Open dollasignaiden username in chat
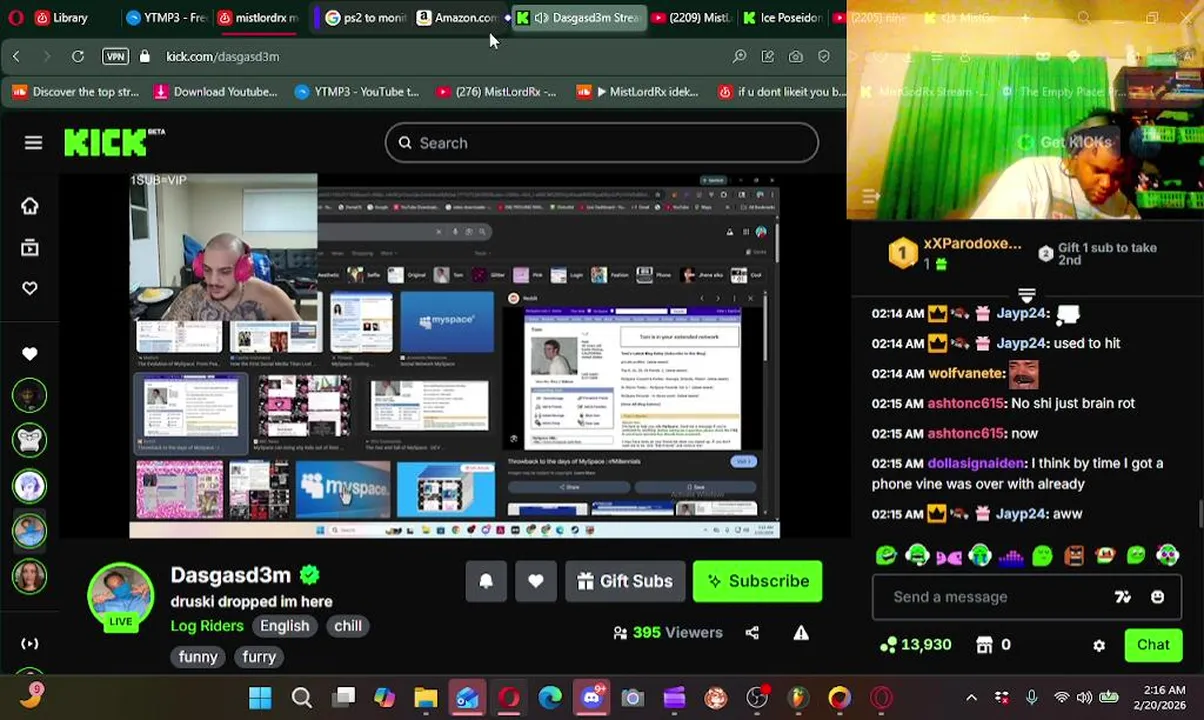Image resolution: width=1204 pixels, height=720 pixels. tap(977, 463)
